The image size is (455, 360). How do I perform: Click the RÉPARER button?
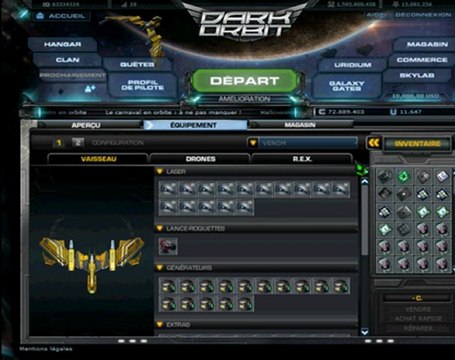[x=418, y=328]
